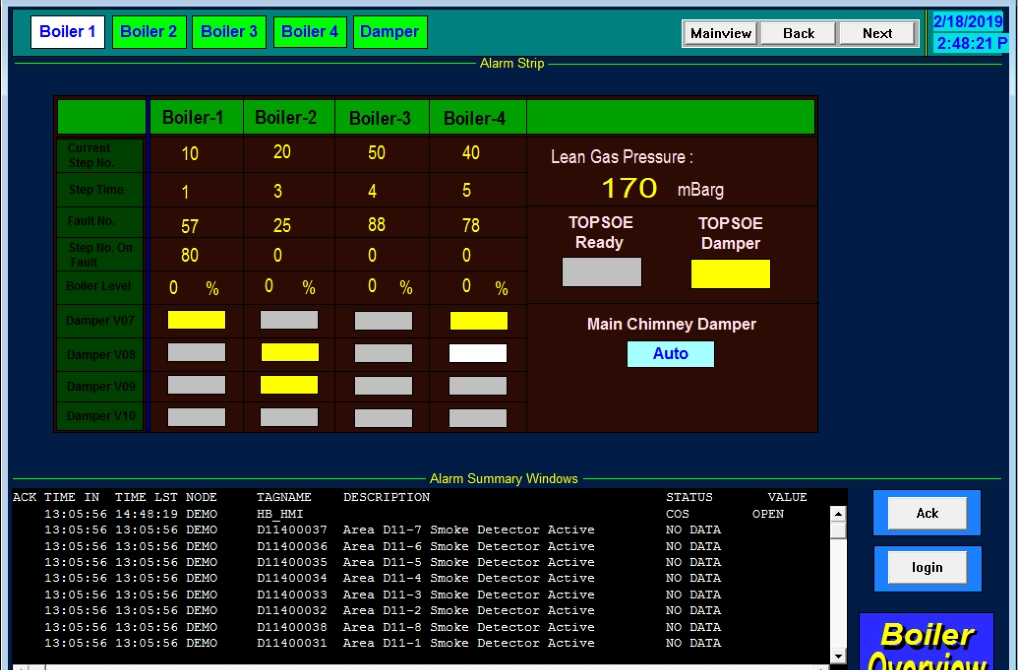
Task: Click Boiler-4 Damper V08 white indicator
Action: click(478, 353)
